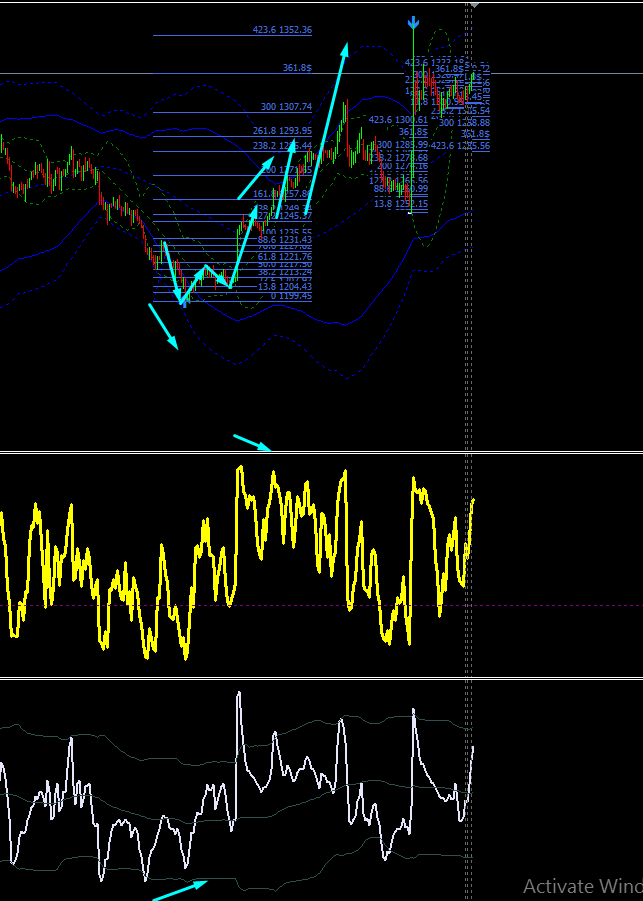The height and width of the screenshot is (901, 643).
Task: Click the white oscillator line's latest value
Action: [473, 747]
